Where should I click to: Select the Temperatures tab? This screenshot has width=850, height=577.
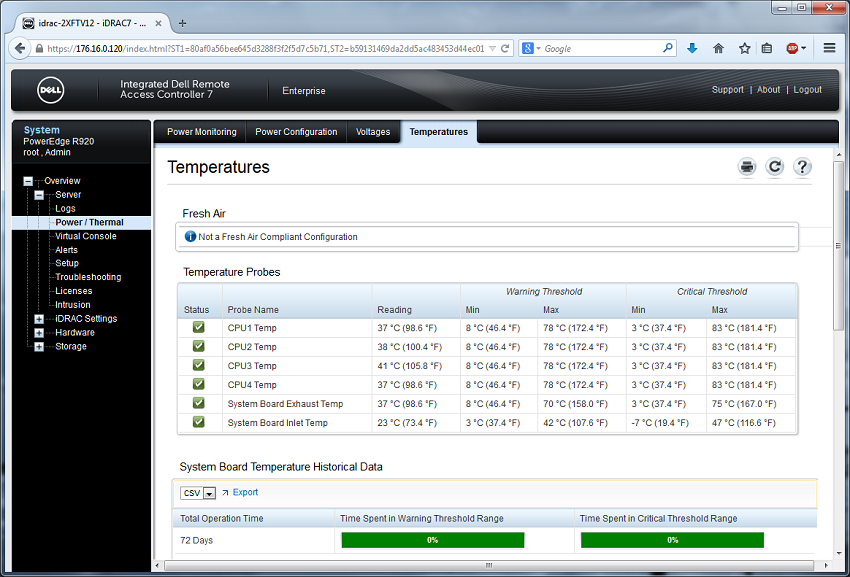pos(439,132)
